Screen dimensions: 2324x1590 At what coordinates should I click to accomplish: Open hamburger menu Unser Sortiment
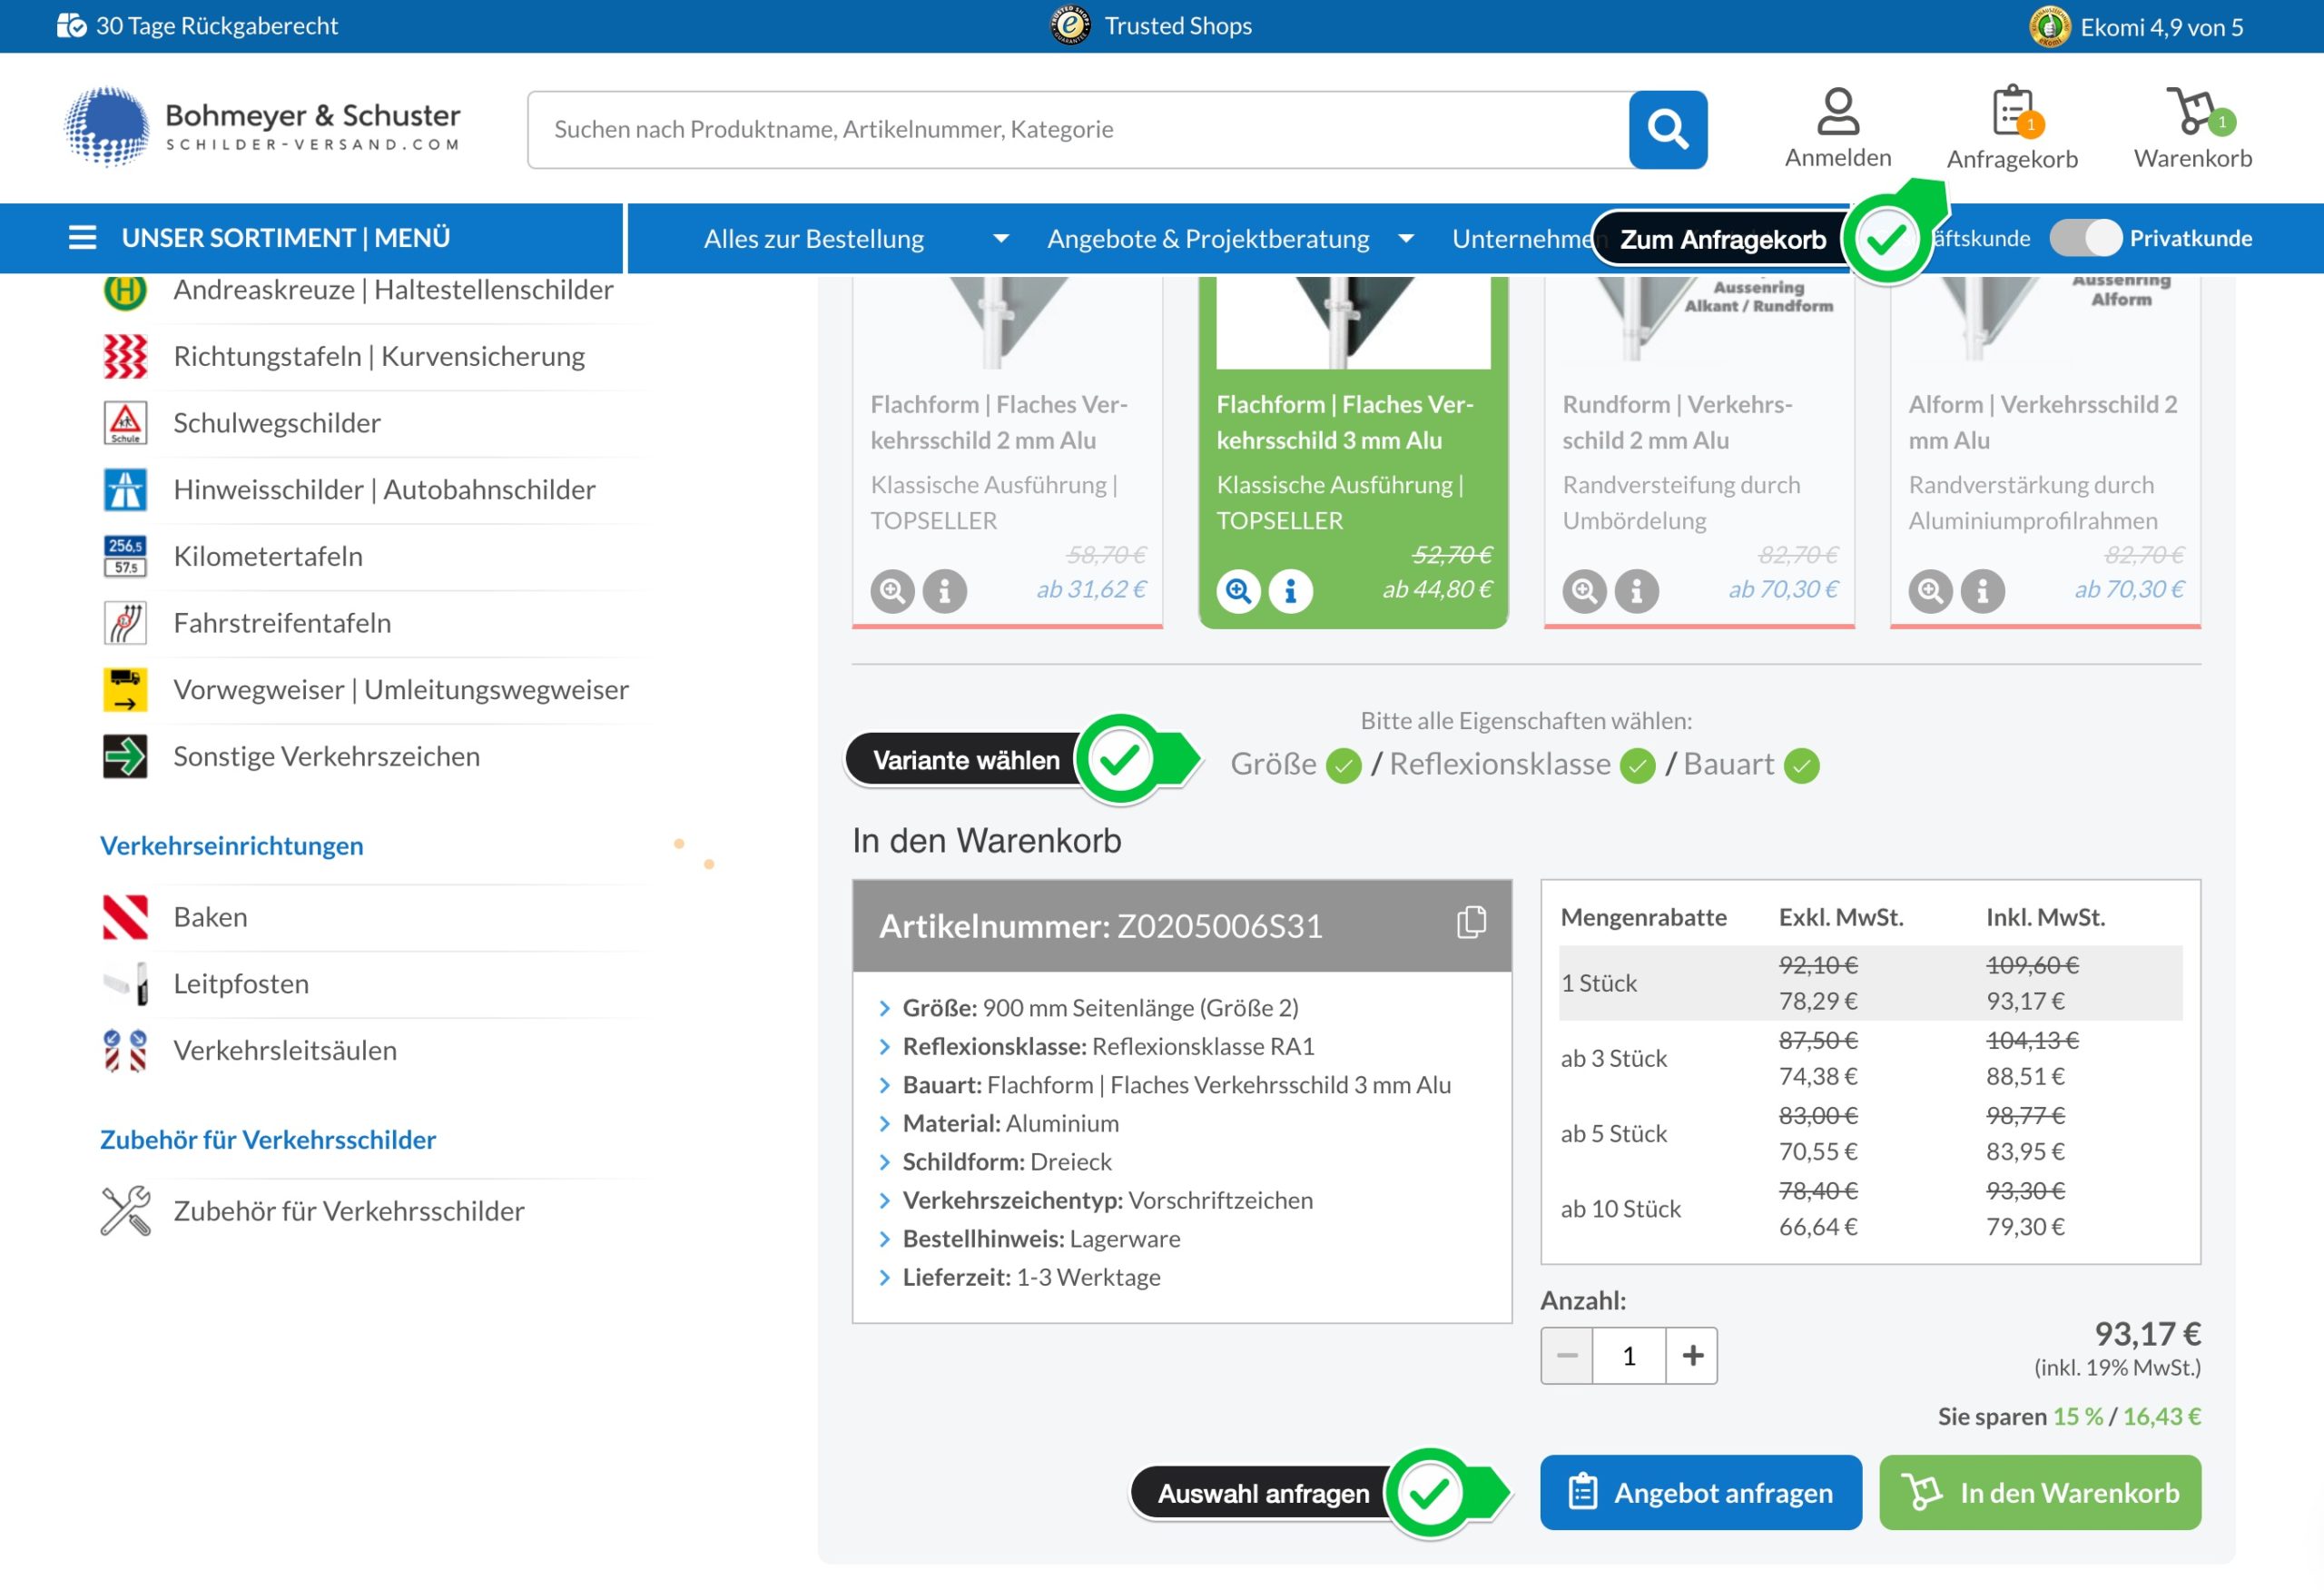pos(83,238)
